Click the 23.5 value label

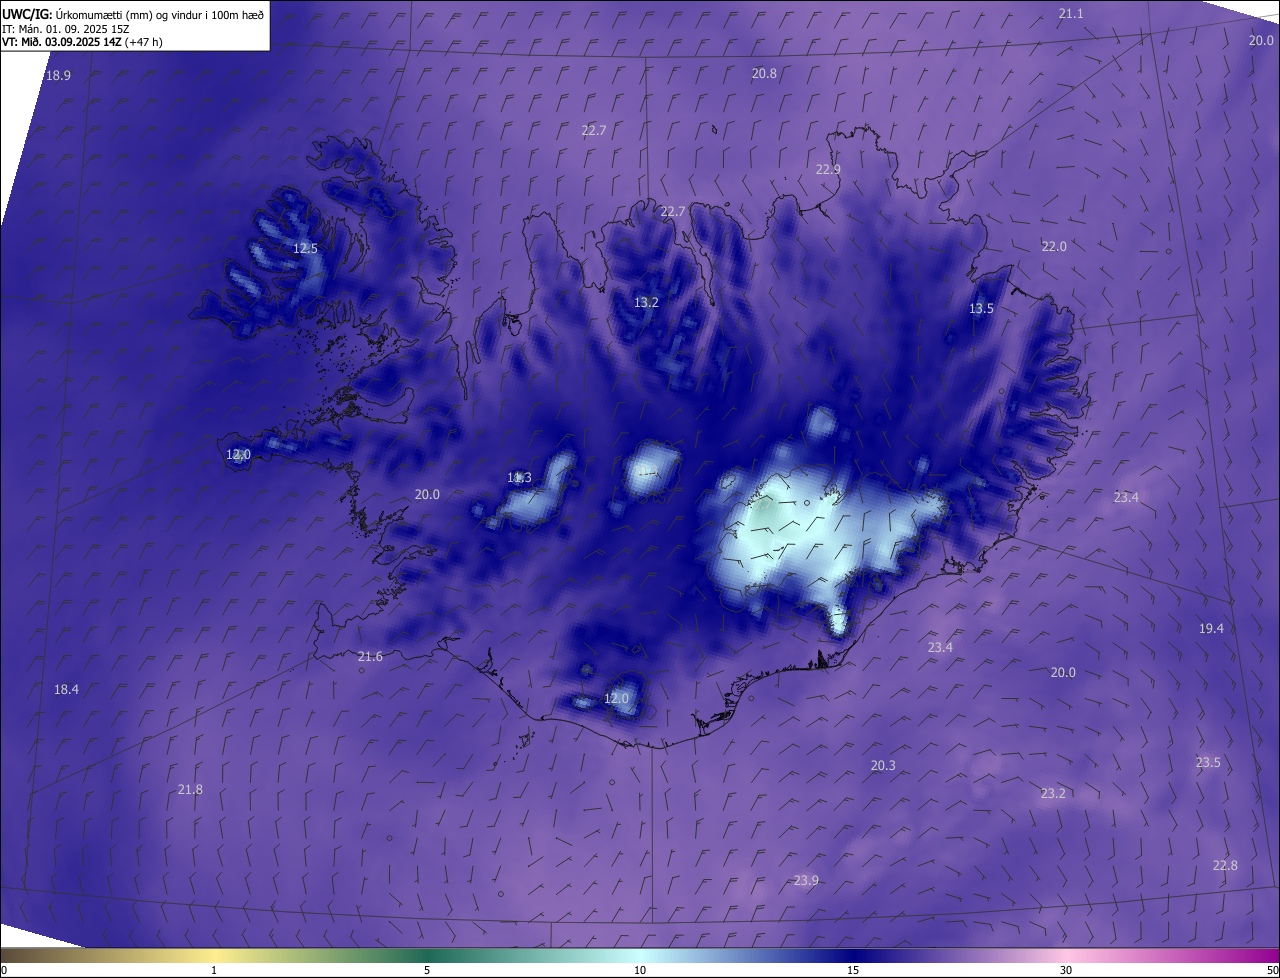(1208, 763)
